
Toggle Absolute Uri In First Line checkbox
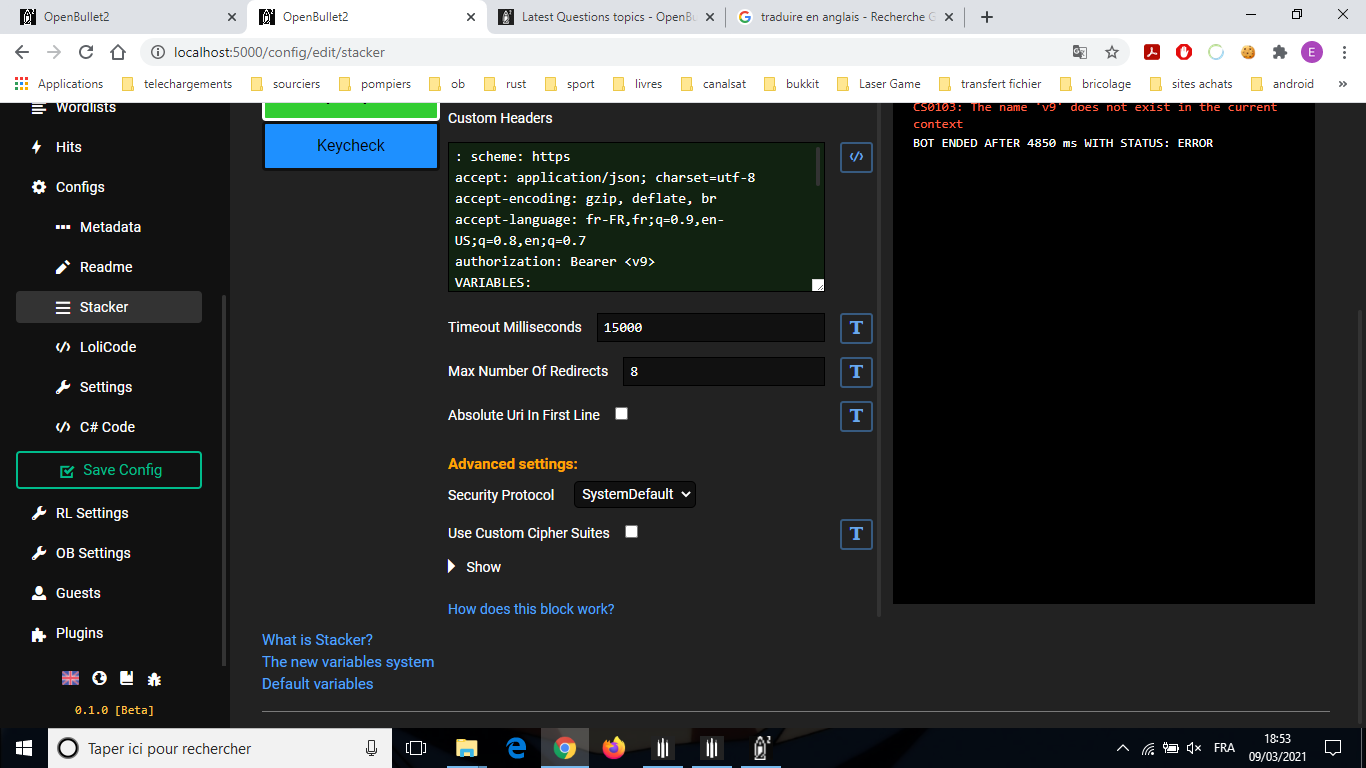tap(621, 413)
